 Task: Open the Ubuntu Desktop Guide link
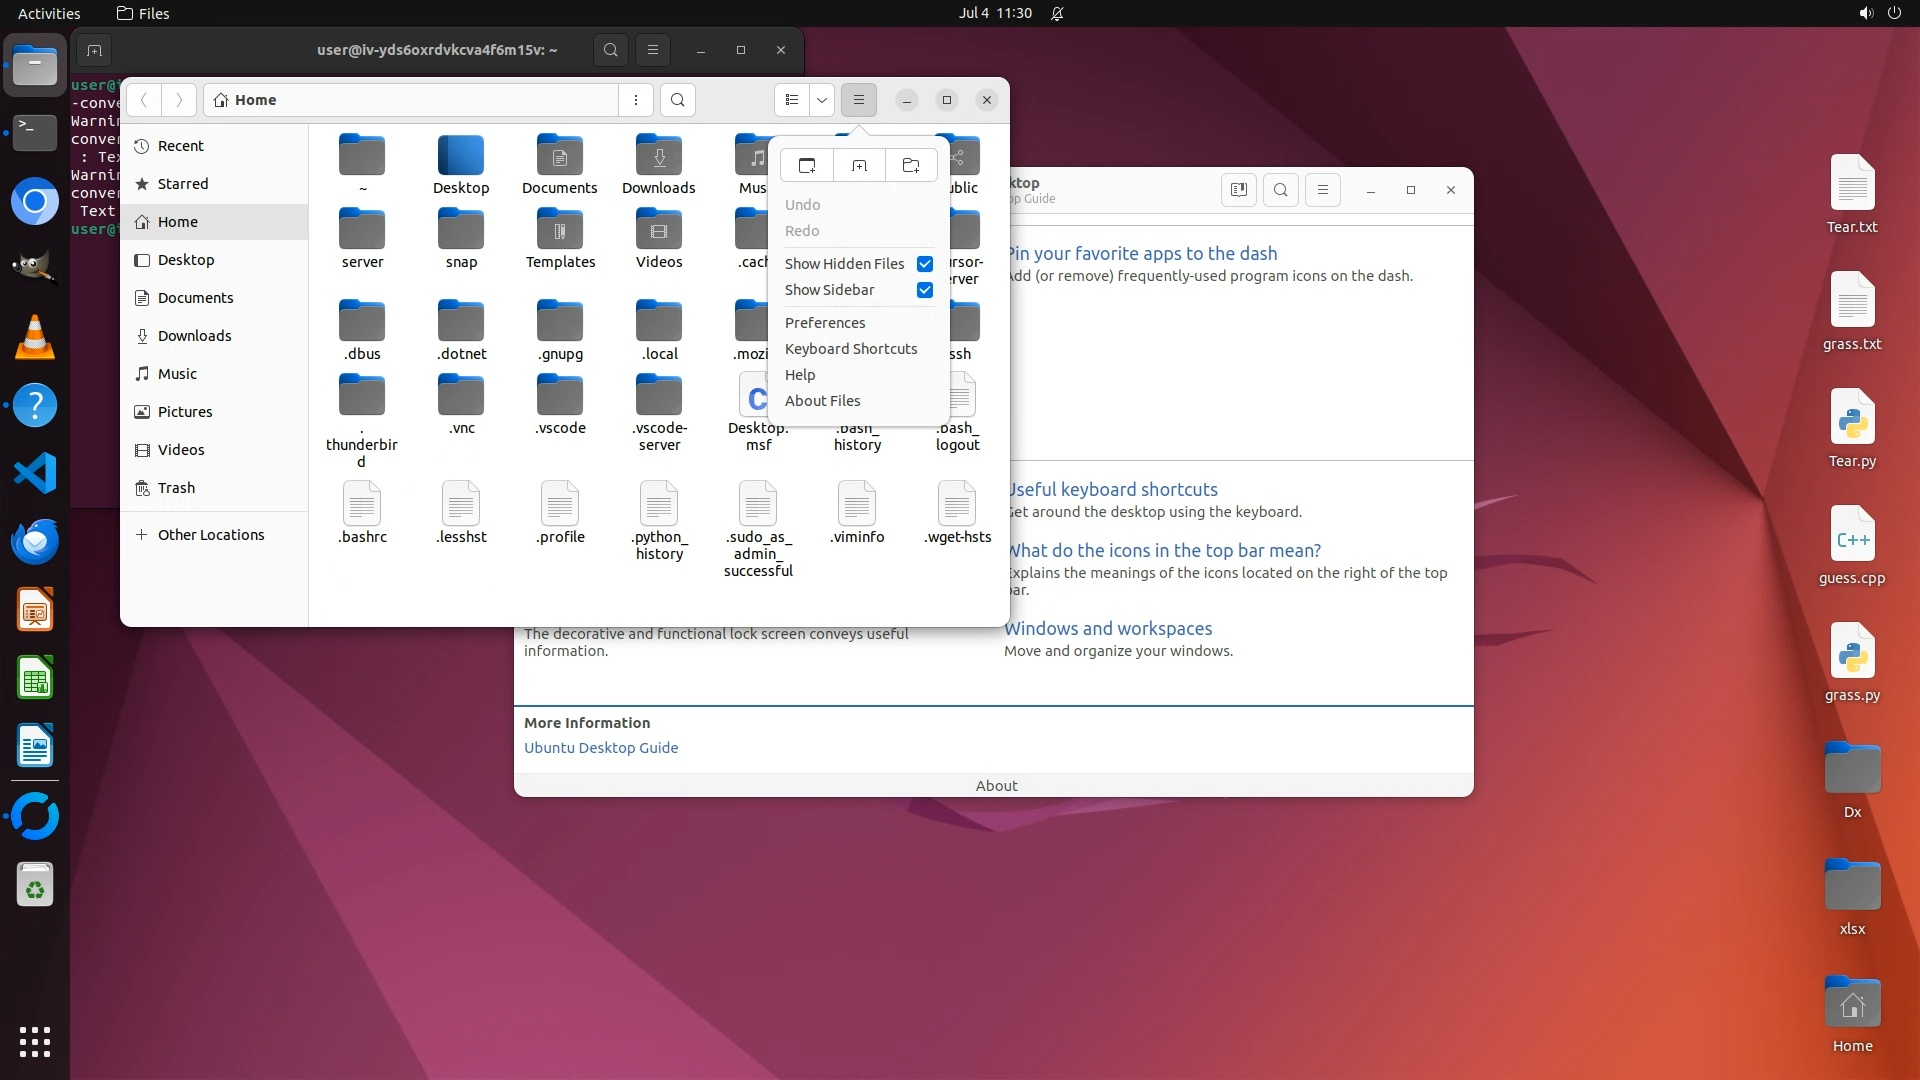click(601, 748)
